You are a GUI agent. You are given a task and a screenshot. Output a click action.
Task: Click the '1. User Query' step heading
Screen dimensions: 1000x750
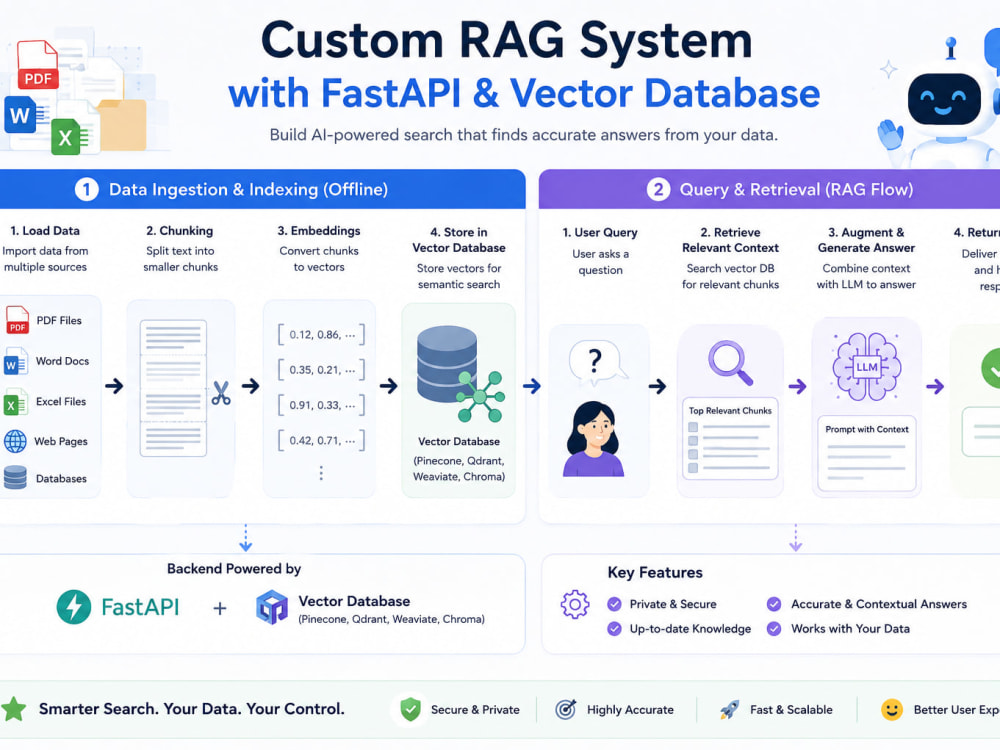coord(600,233)
